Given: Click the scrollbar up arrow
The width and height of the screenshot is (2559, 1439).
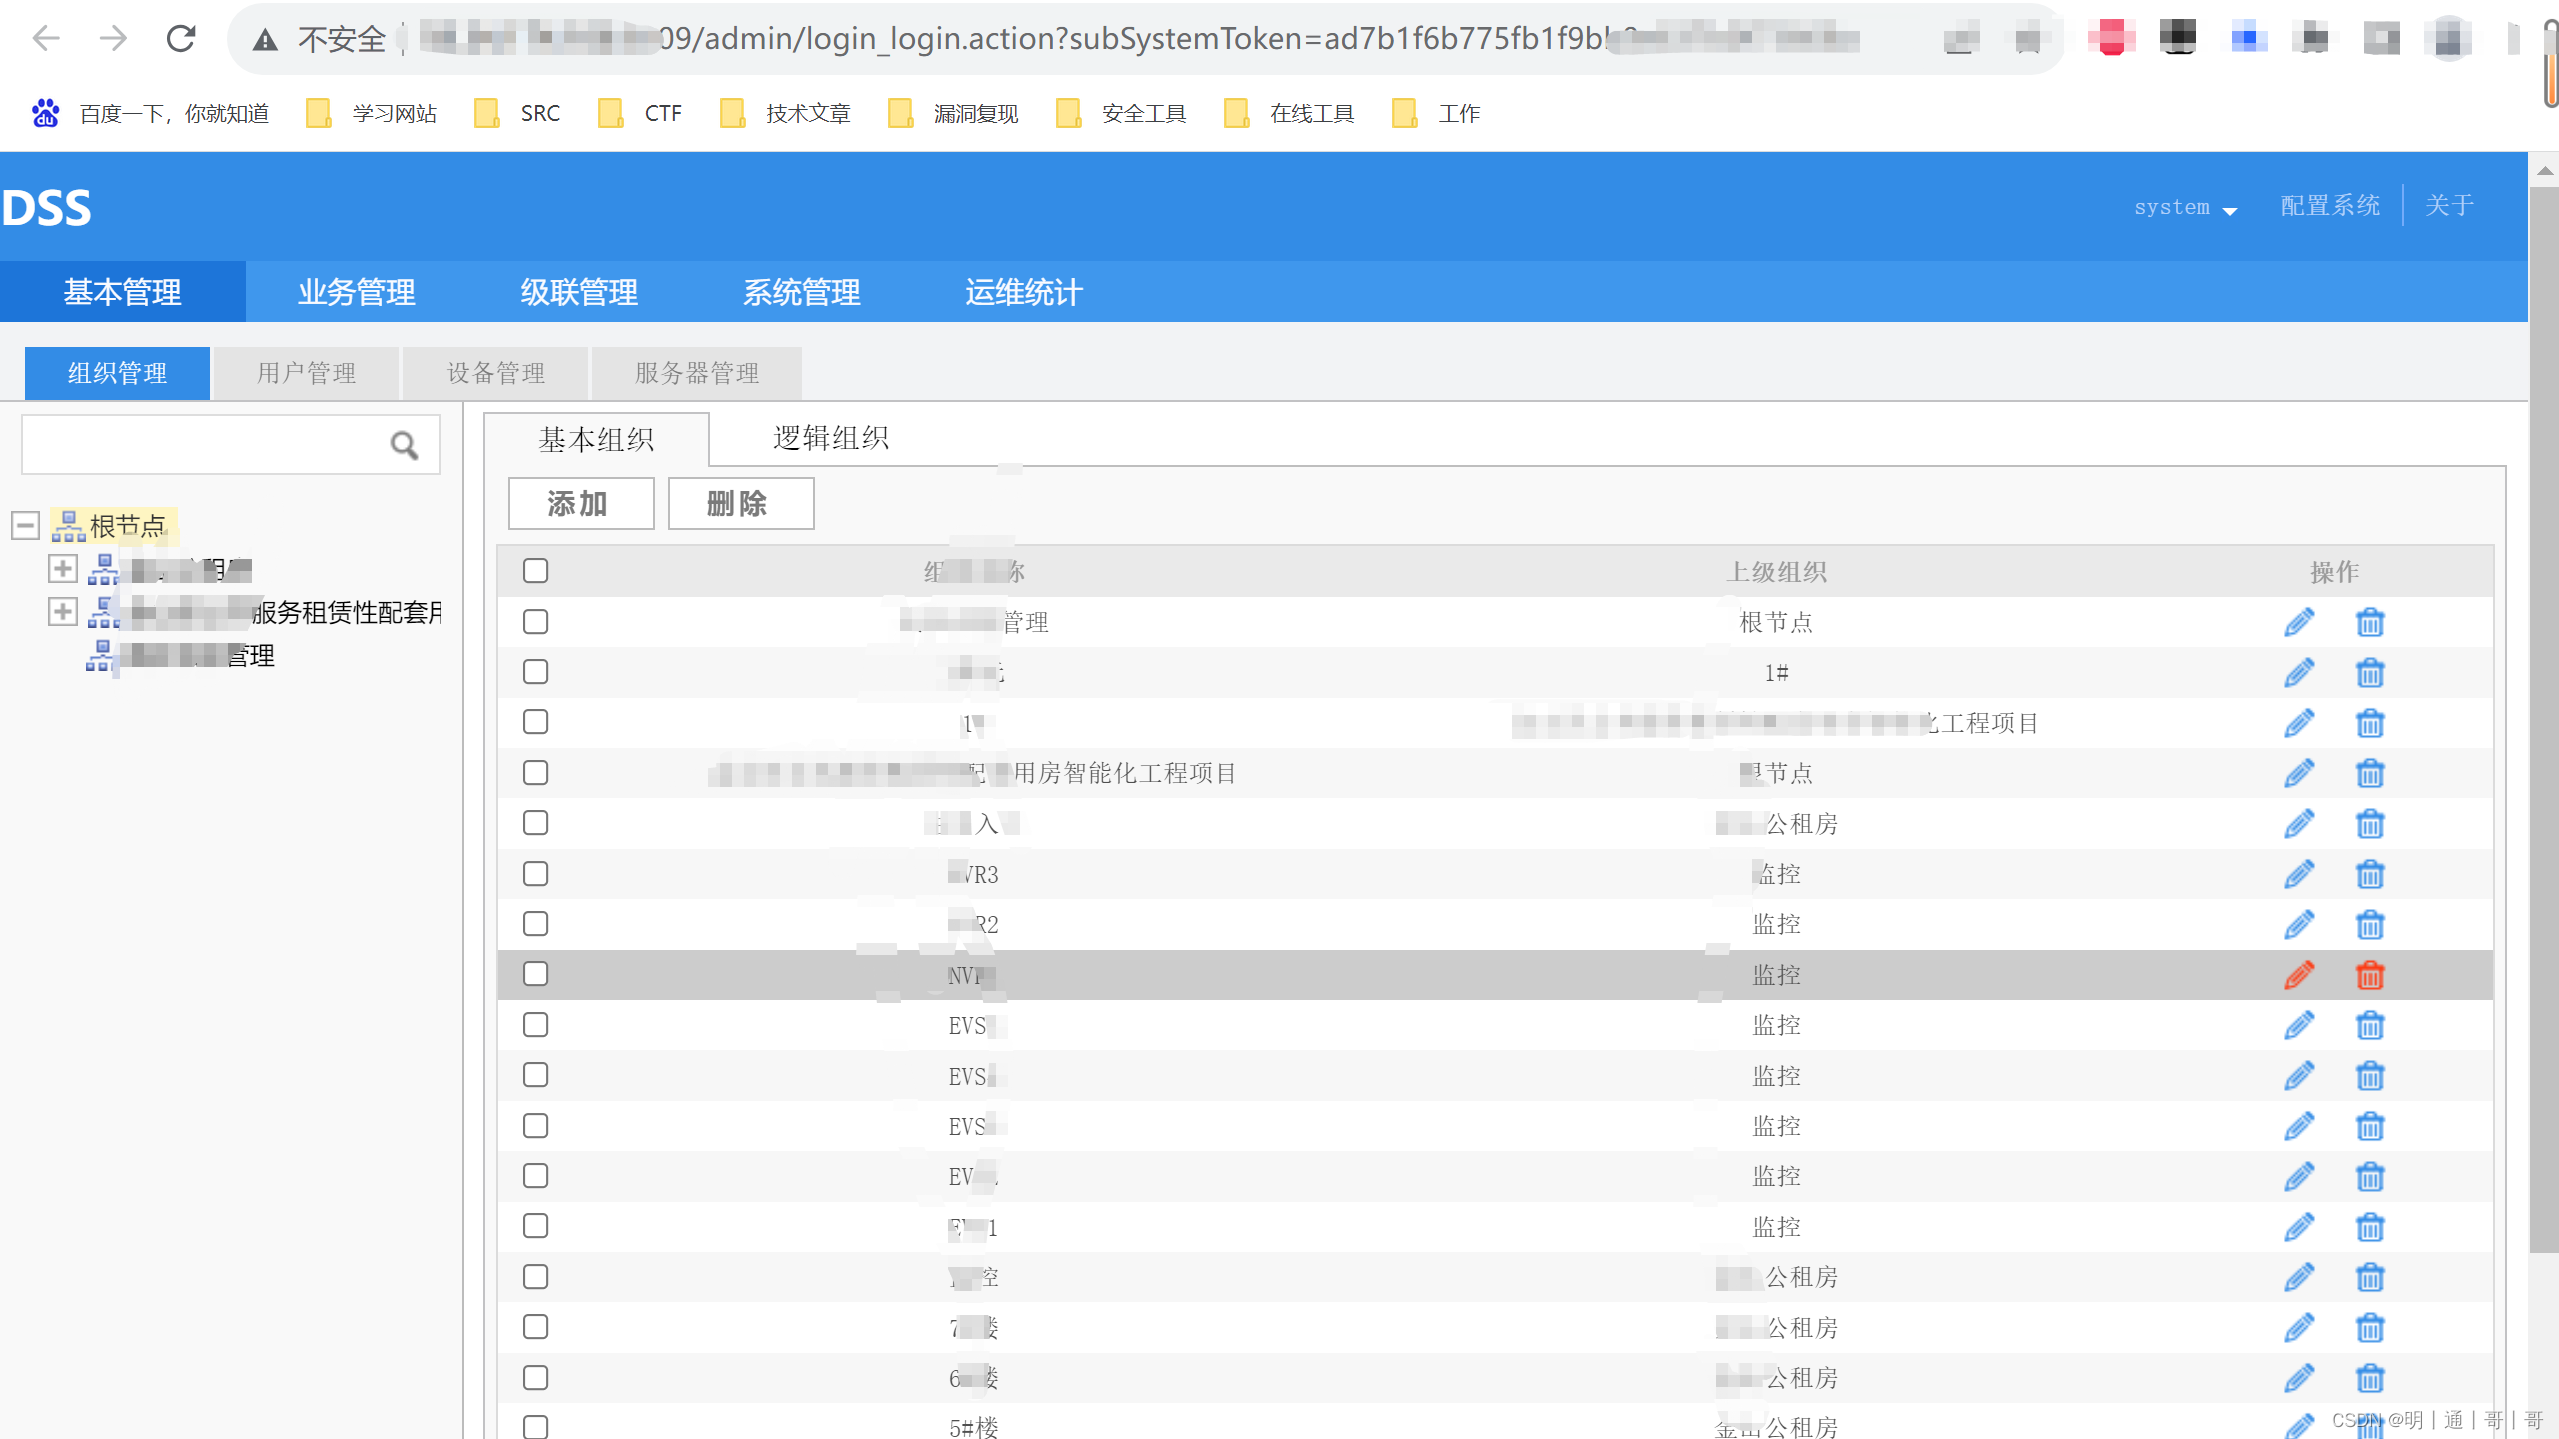Looking at the screenshot, I should (2544, 171).
